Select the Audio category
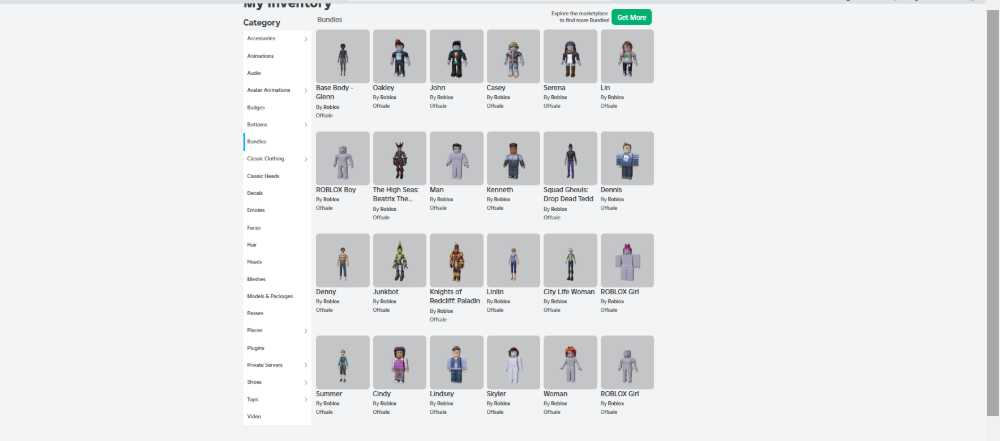Screen dimensions: 1000x441 tap(254, 73)
